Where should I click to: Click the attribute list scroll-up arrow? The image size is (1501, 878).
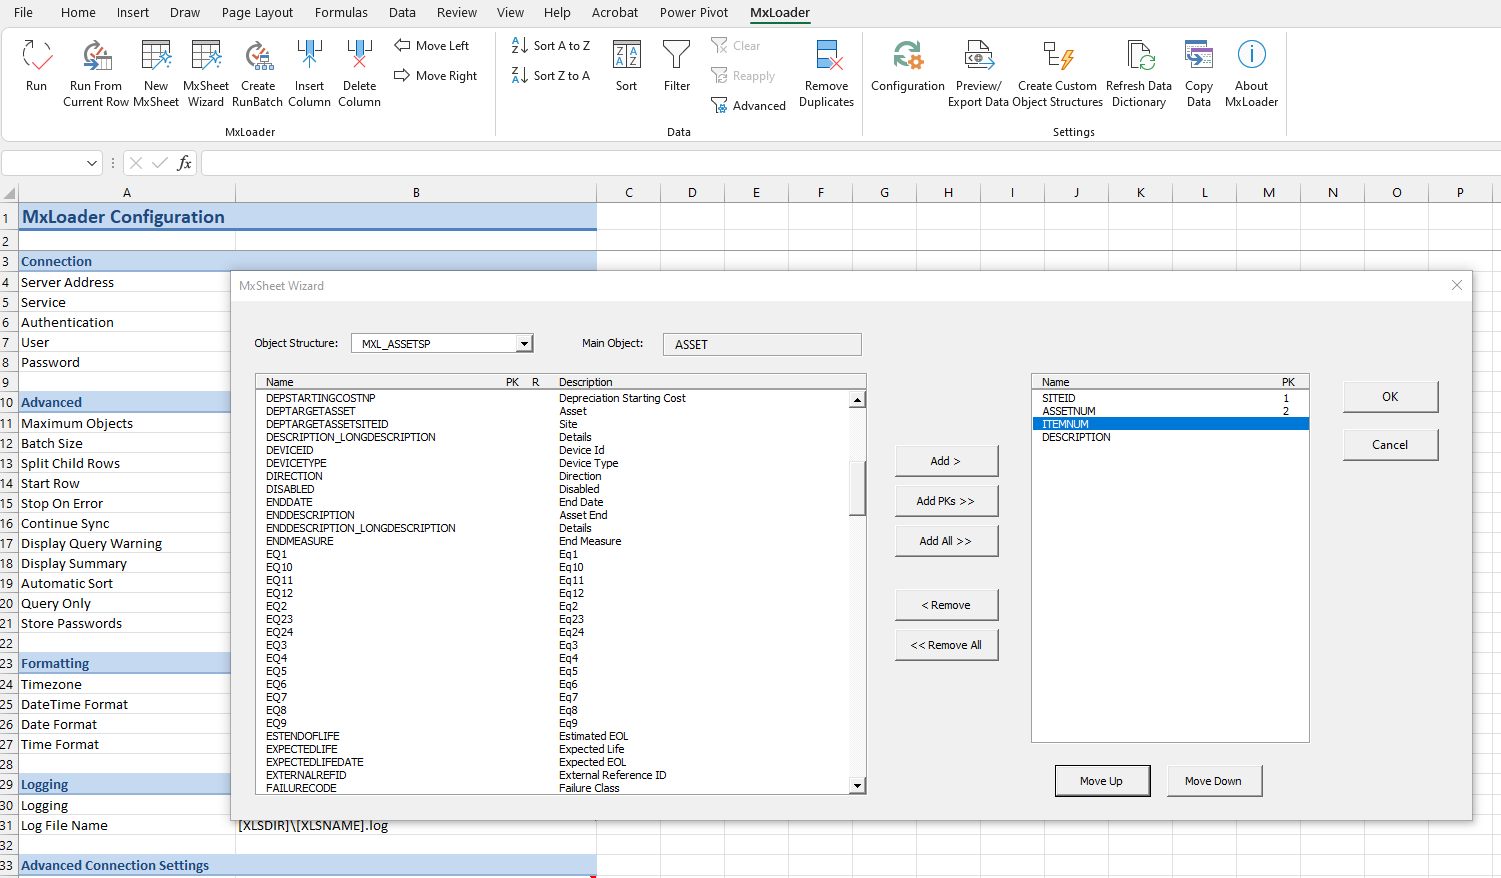[x=857, y=400]
